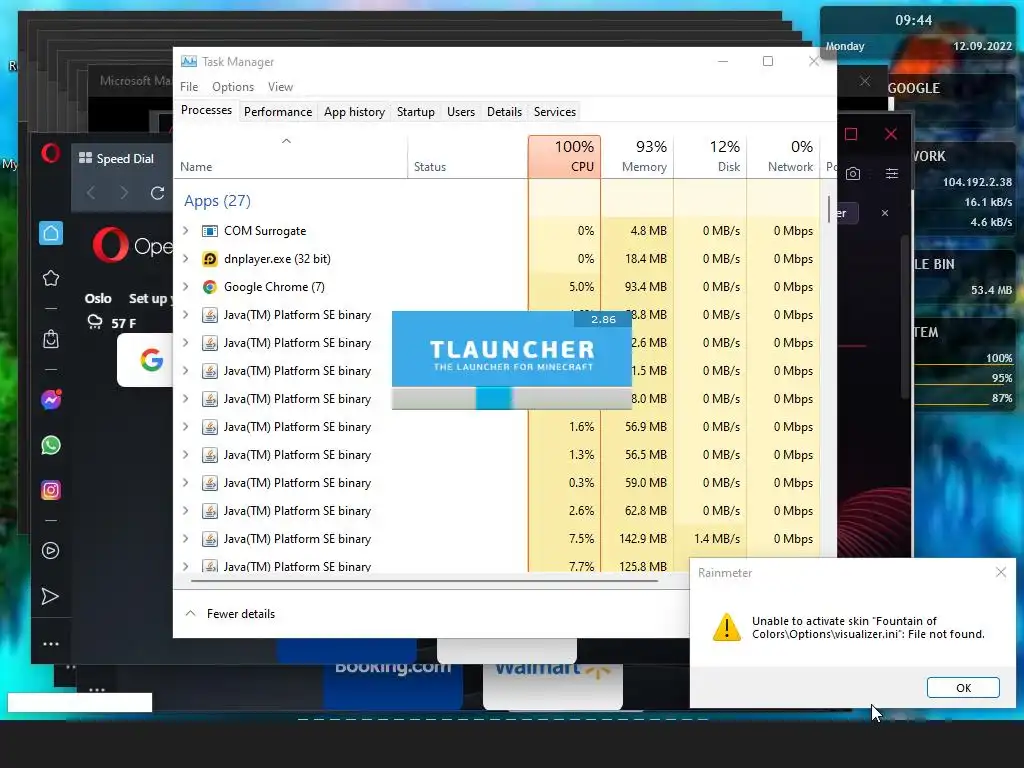This screenshot has width=1024, height=768.
Task: Open WhatsApp in Opera sidebar
Action: [51, 445]
